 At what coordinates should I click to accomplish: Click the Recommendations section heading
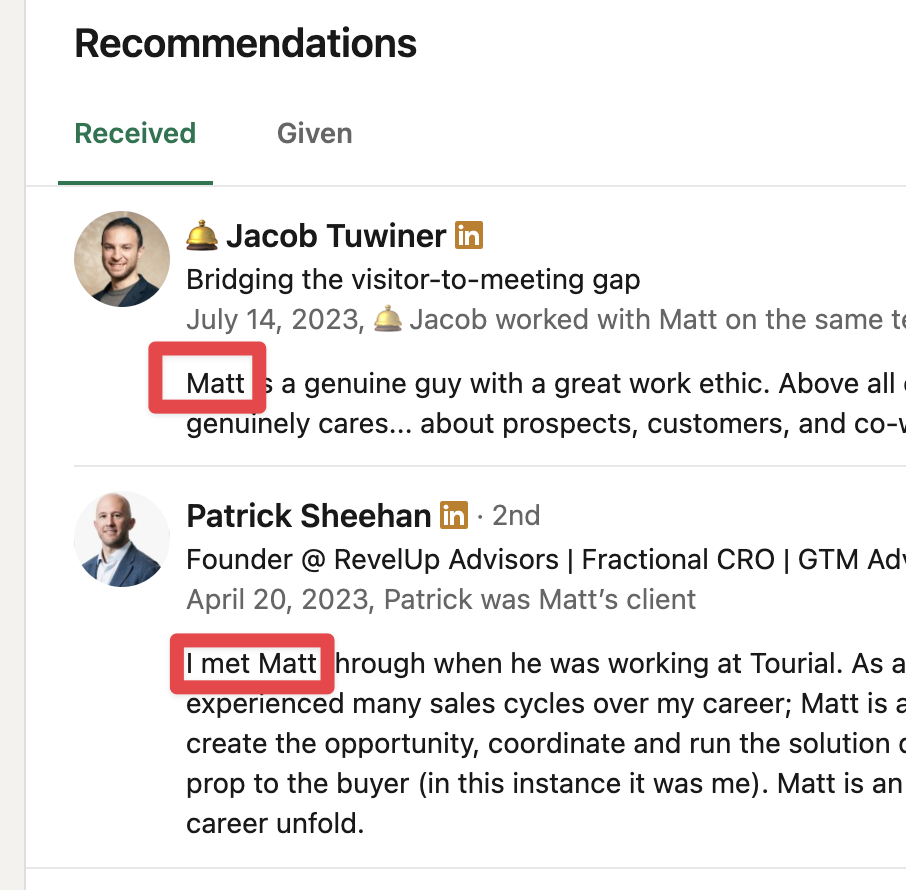click(246, 43)
